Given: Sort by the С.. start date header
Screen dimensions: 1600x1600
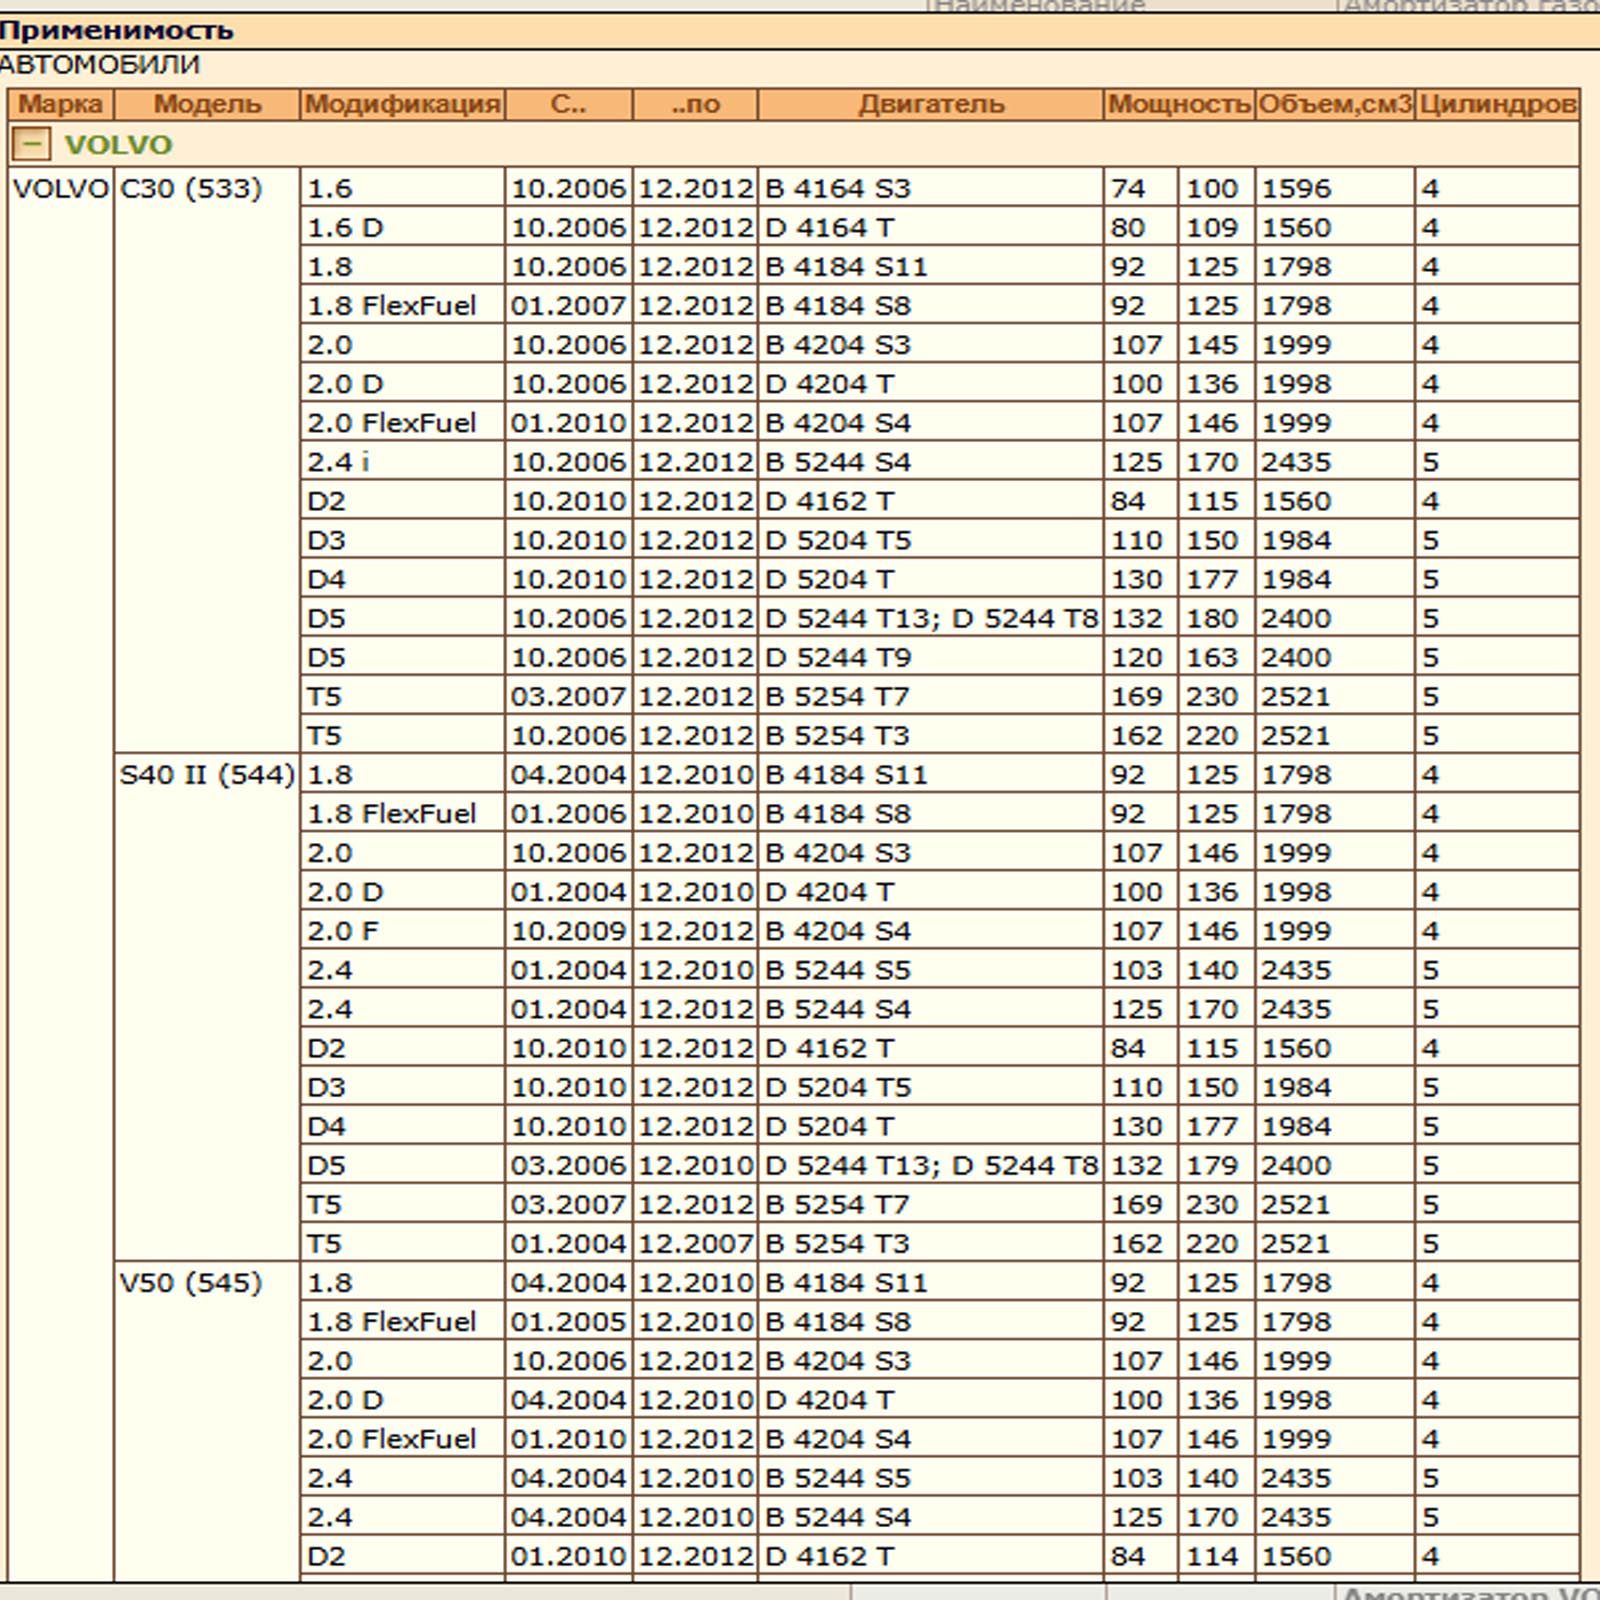Looking at the screenshot, I should [x=568, y=104].
